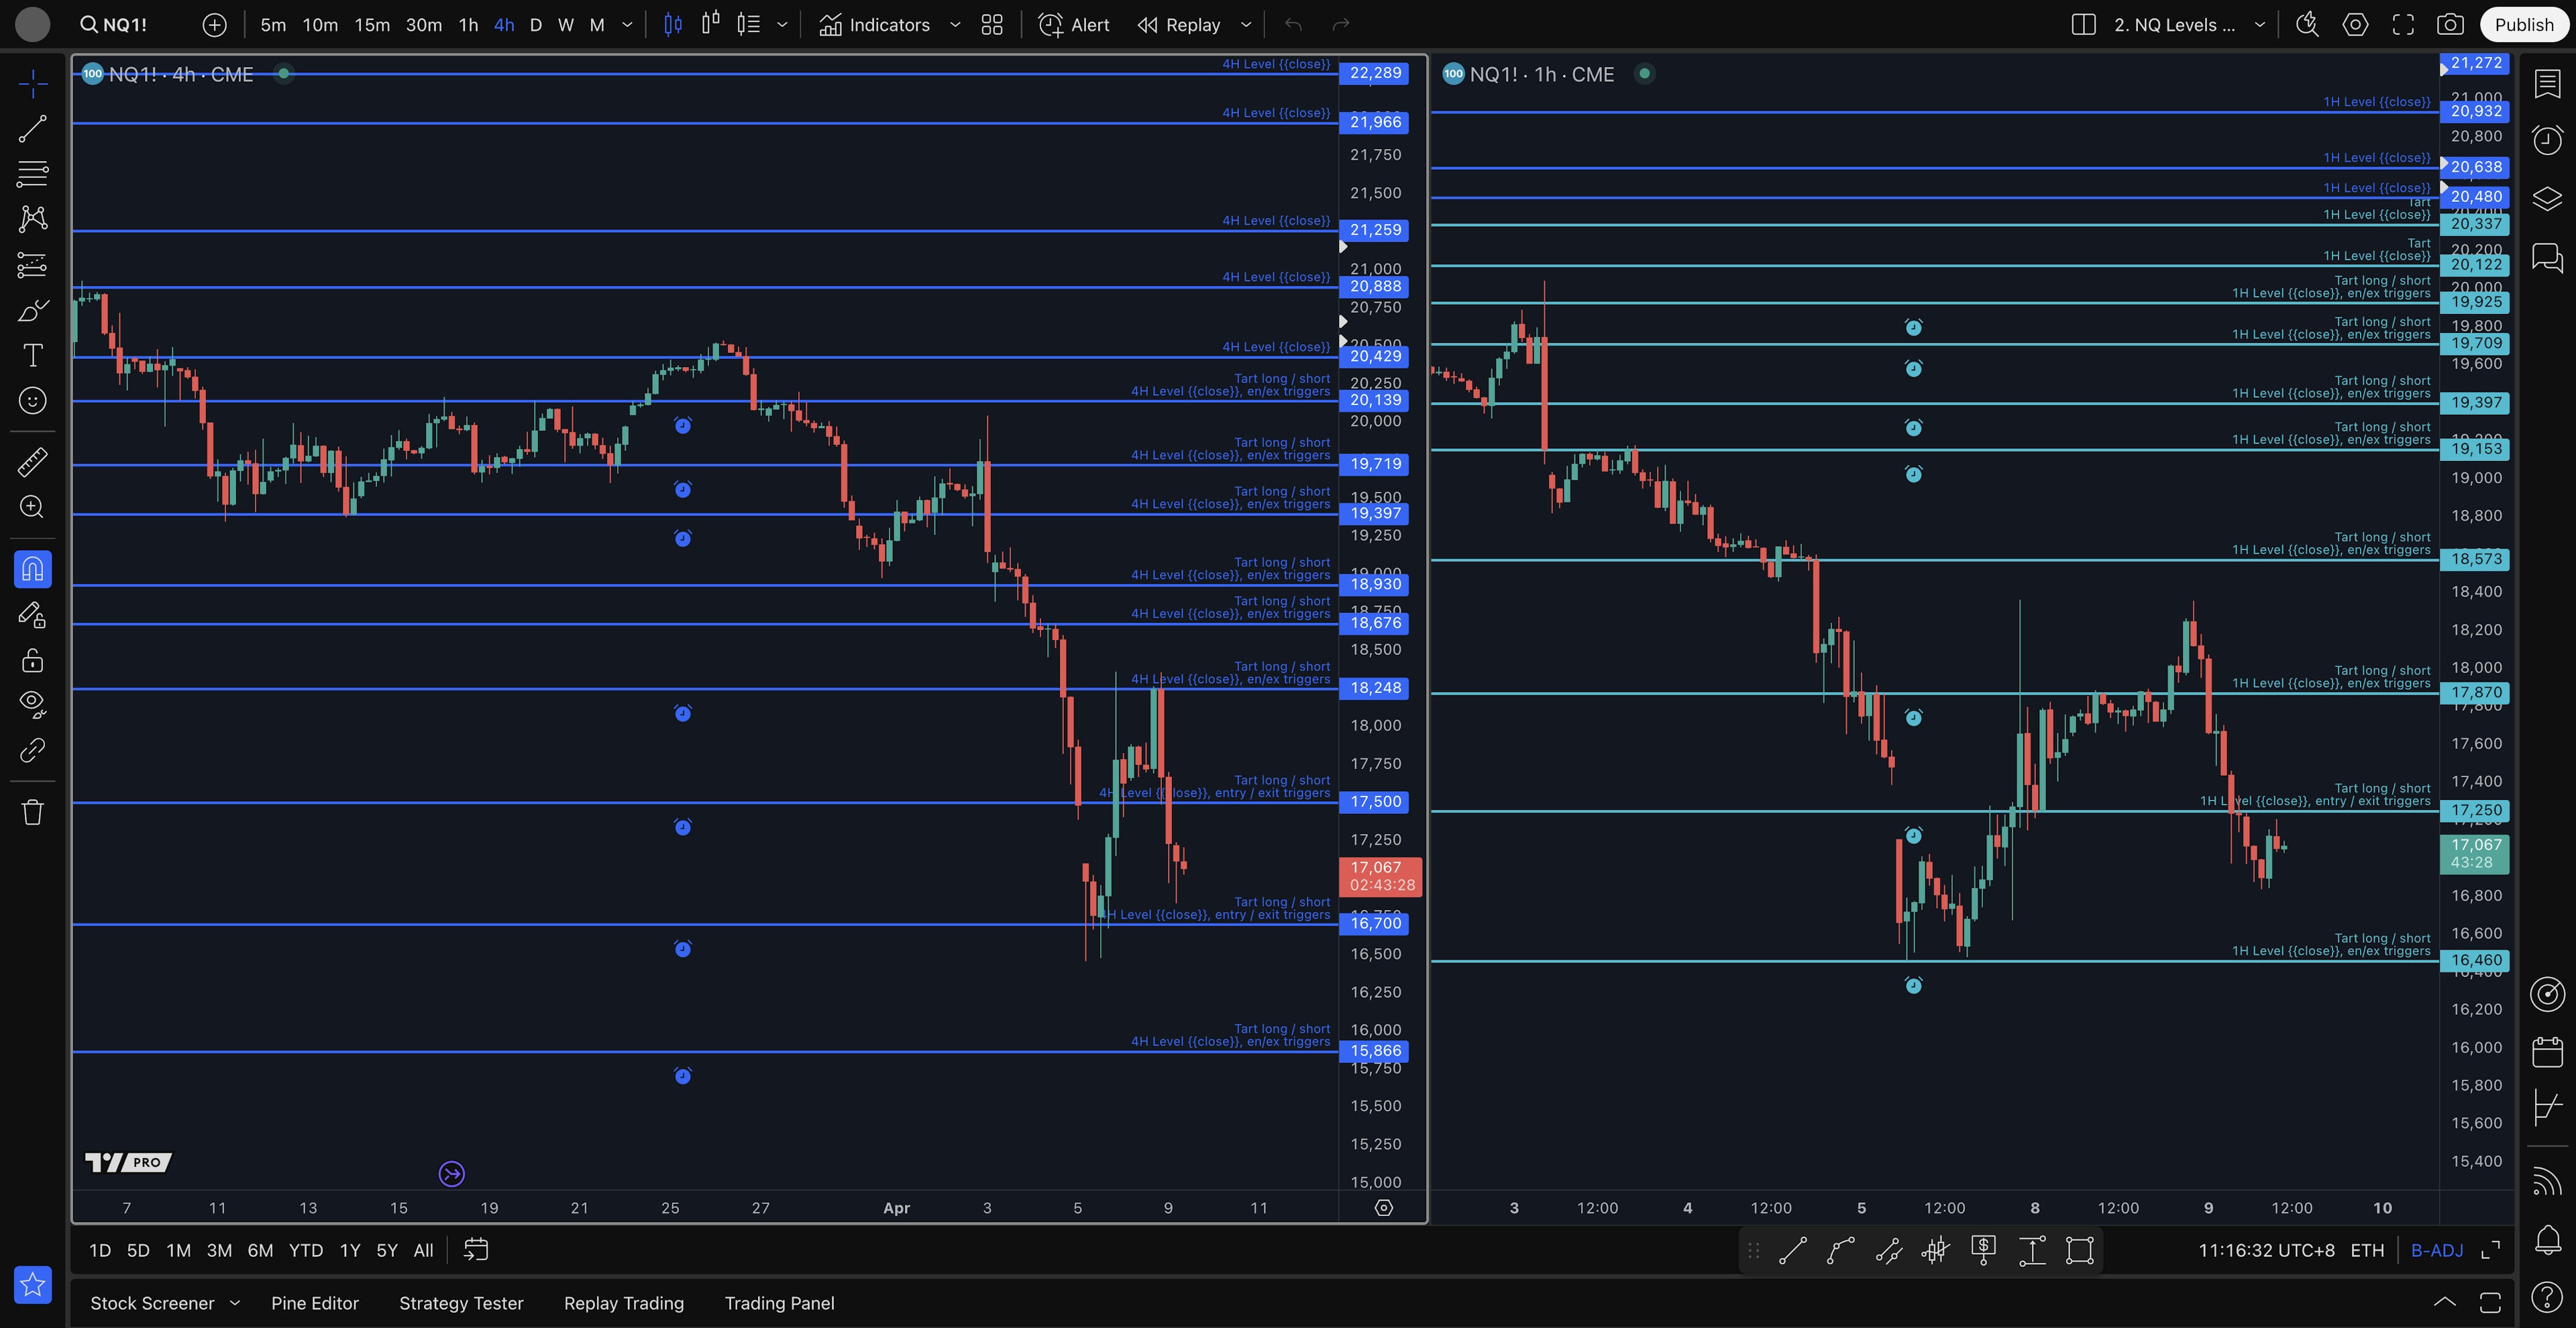
Task: Click the Alert button in top toolbar
Action: [x=1074, y=25]
